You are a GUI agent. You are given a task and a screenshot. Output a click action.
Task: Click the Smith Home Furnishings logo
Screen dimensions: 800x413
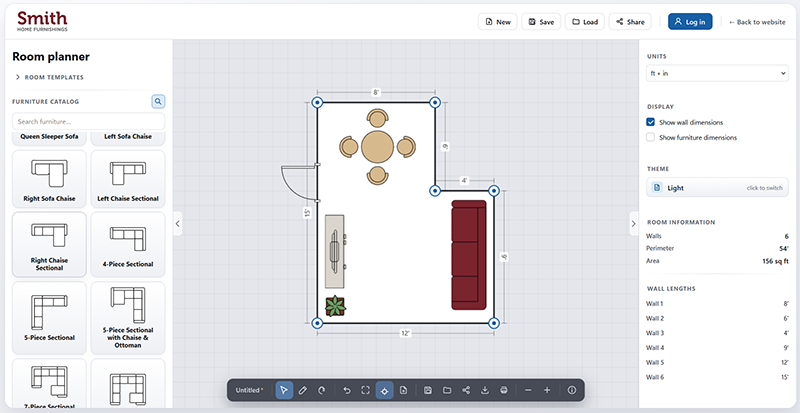click(x=42, y=21)
